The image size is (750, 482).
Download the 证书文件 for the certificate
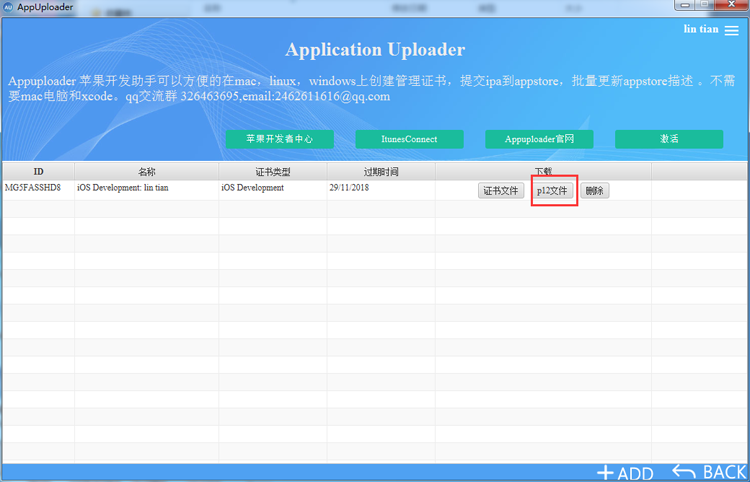(501, 191)
